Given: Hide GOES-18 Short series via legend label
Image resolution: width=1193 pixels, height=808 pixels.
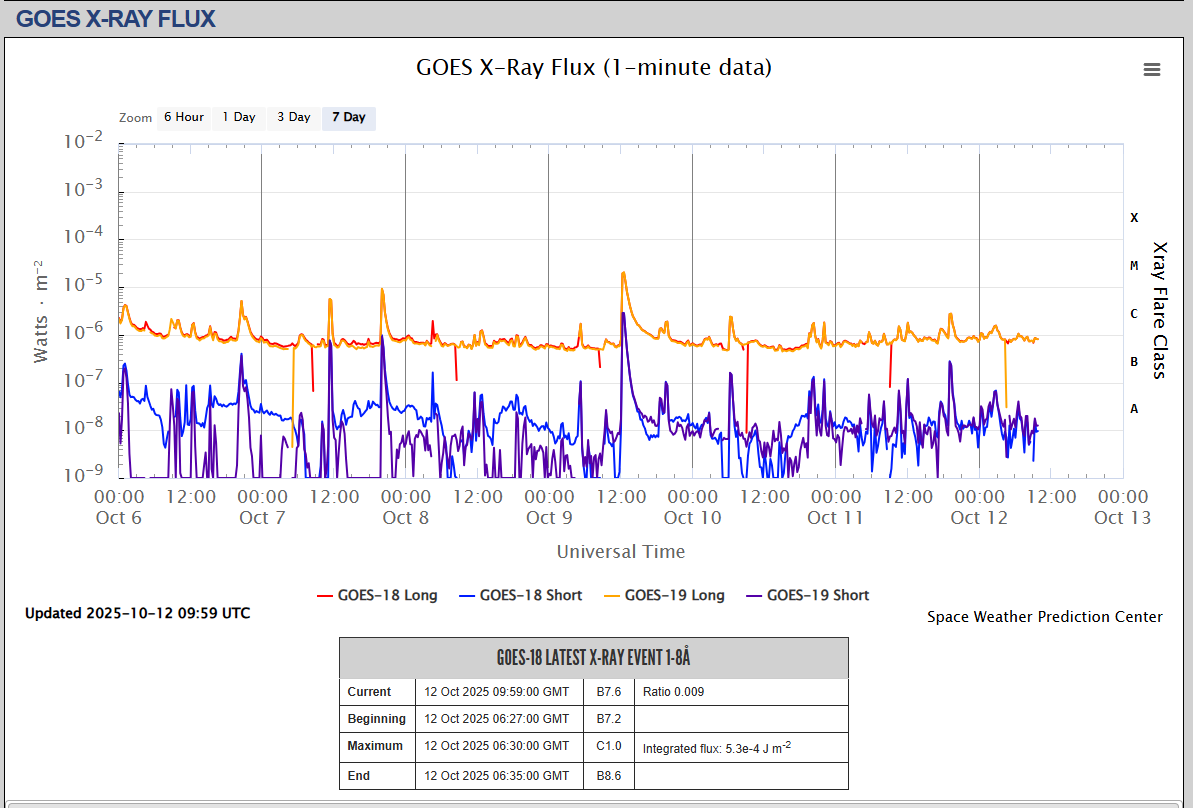Looking at the screenshot, I should click(530, 595).
